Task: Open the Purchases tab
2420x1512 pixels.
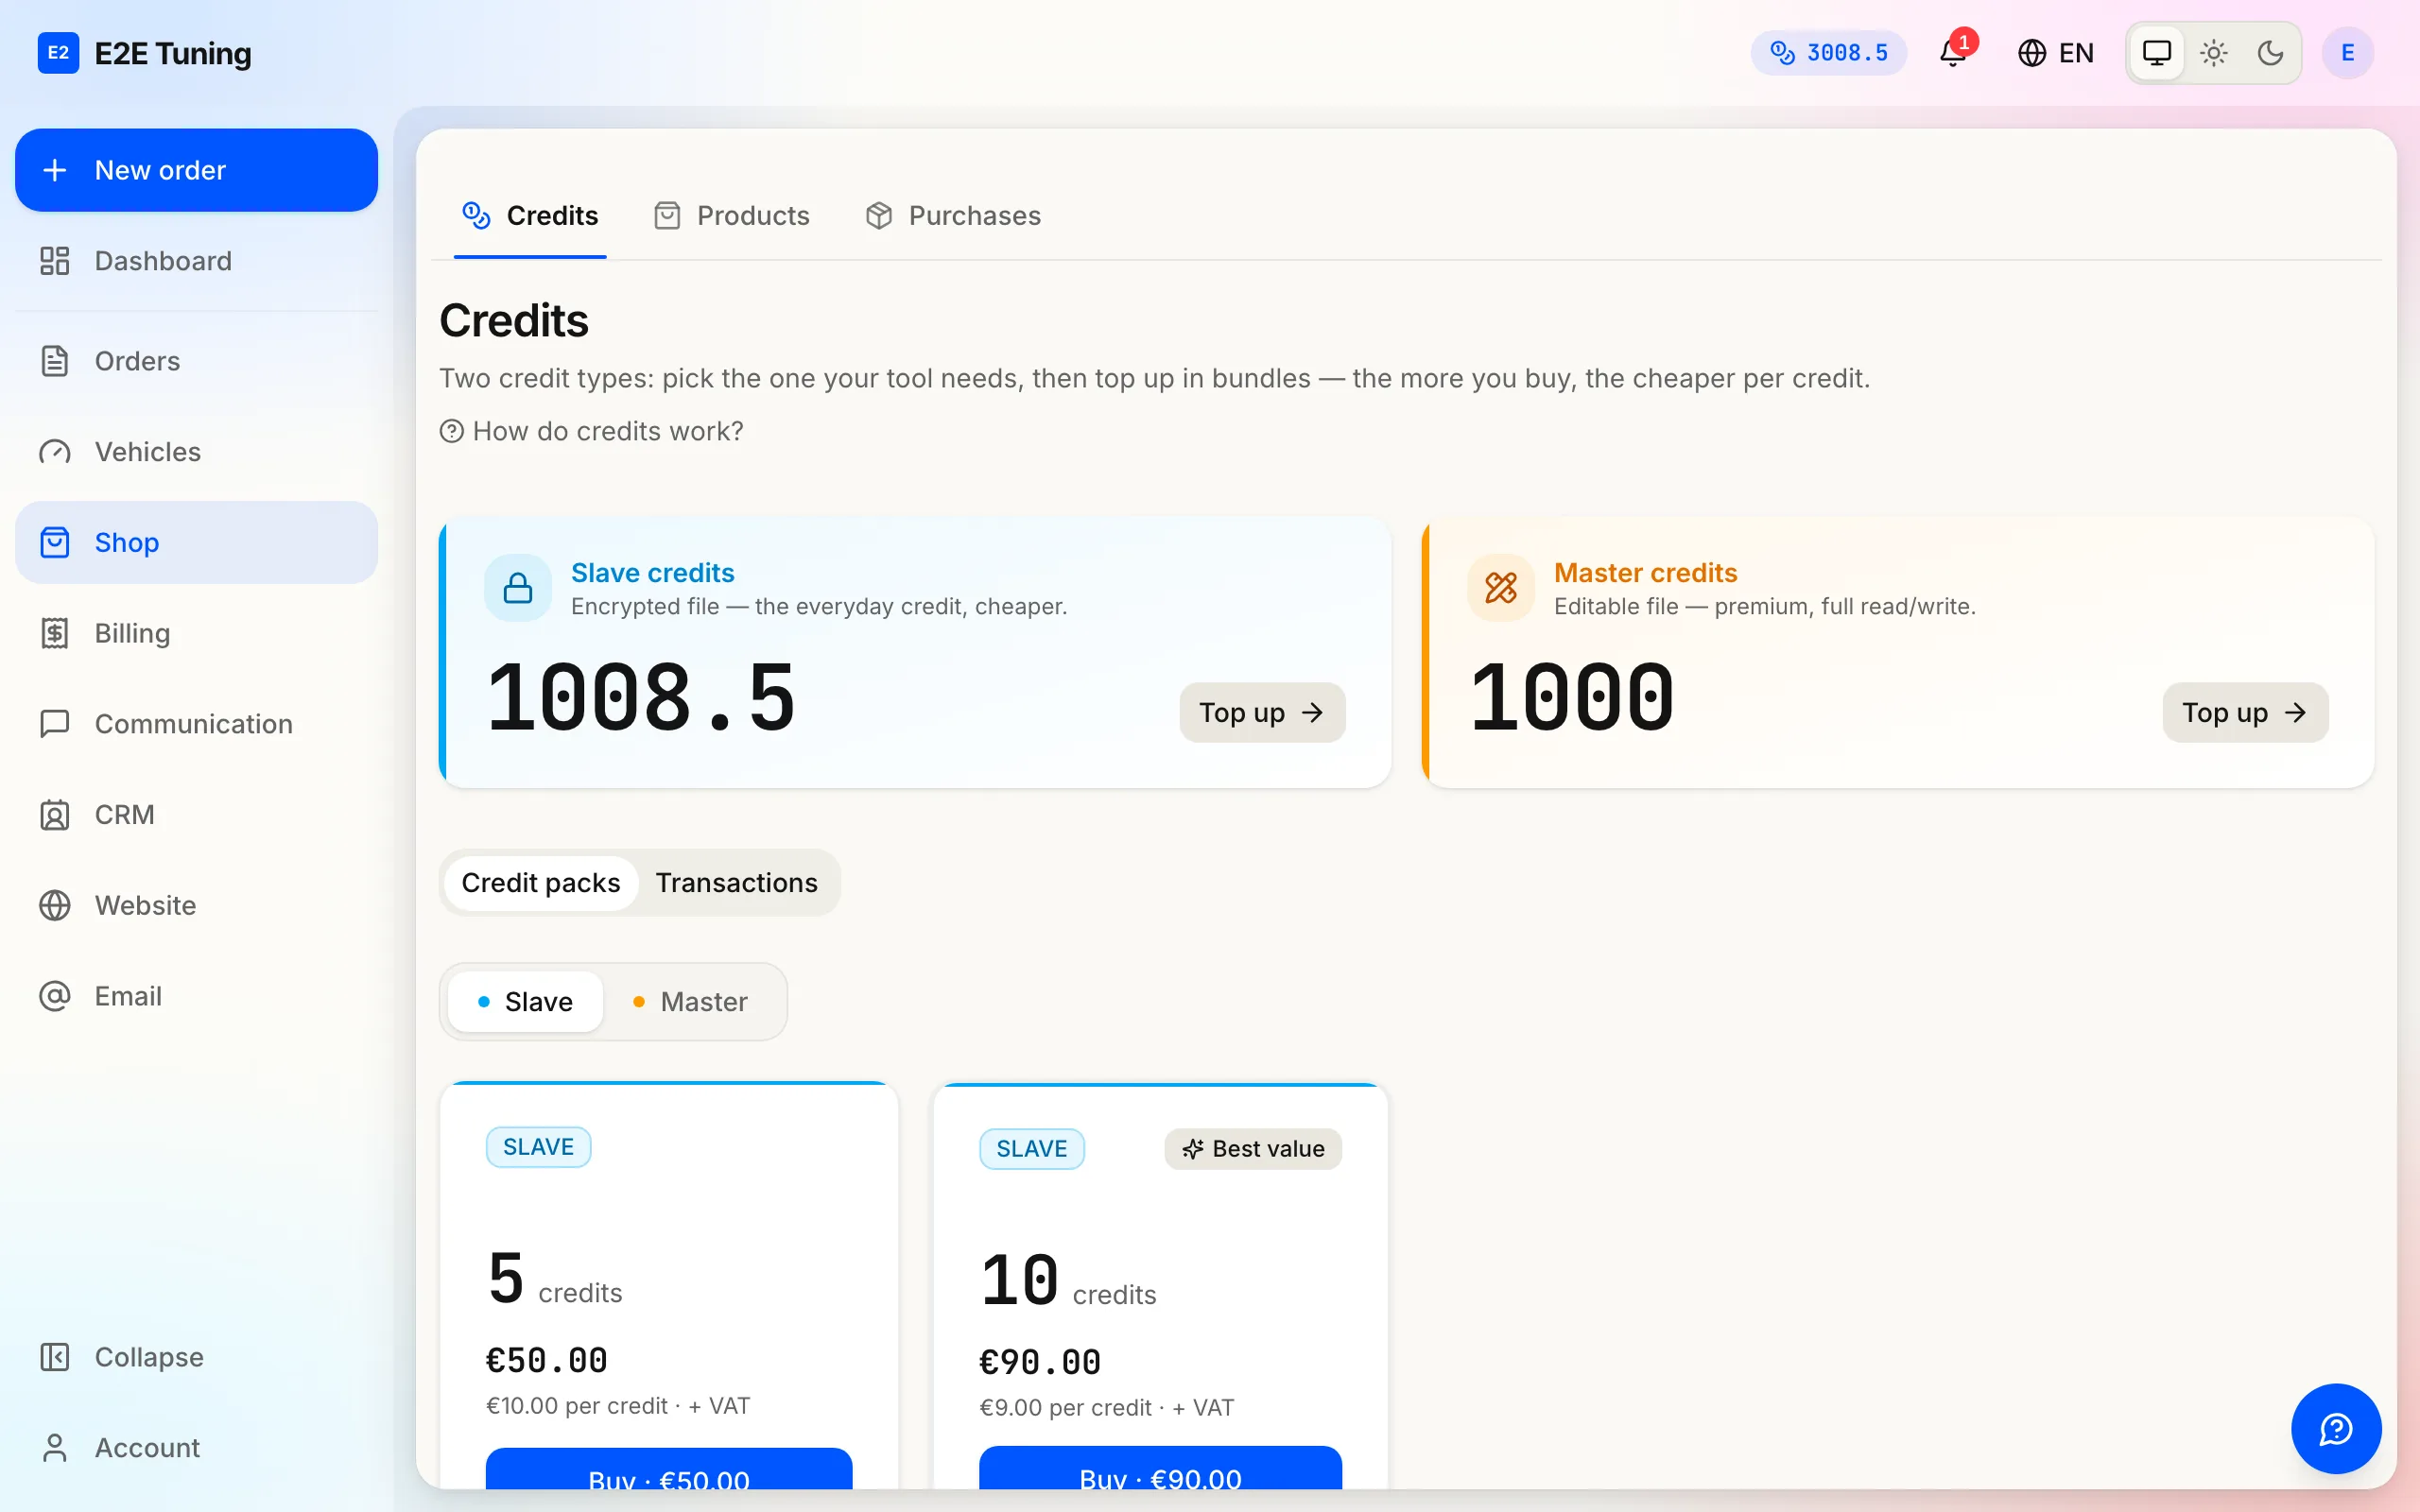Action: tap(953, 216)
